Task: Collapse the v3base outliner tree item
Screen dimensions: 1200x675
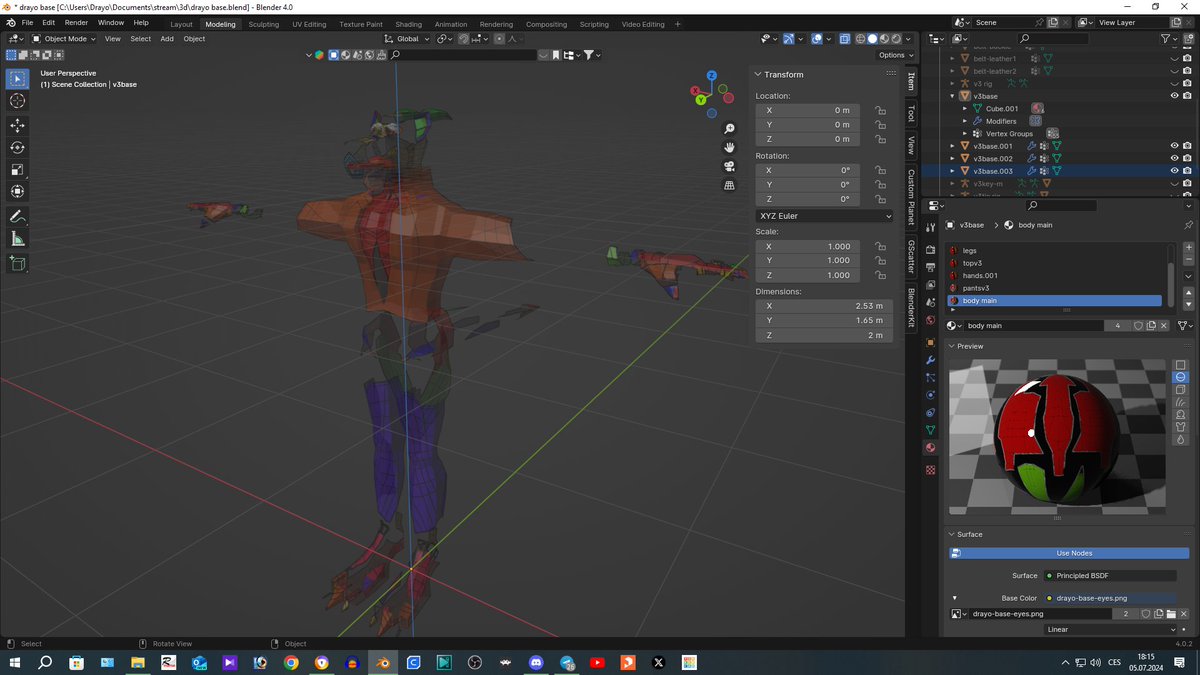Action: coord(953,96)
